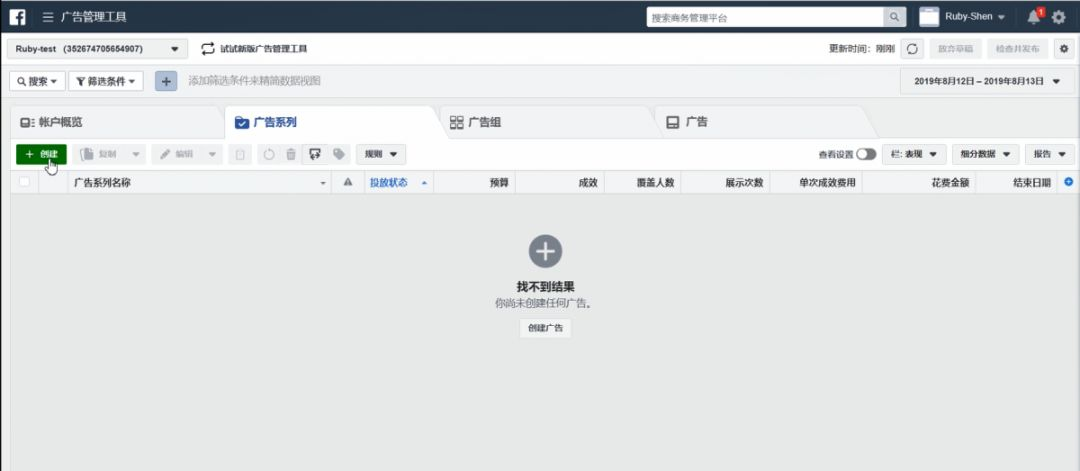Click the tag label icon in the toolbar
The width and height of the screenshot is (1080, 471).
(x=339, y=154)
